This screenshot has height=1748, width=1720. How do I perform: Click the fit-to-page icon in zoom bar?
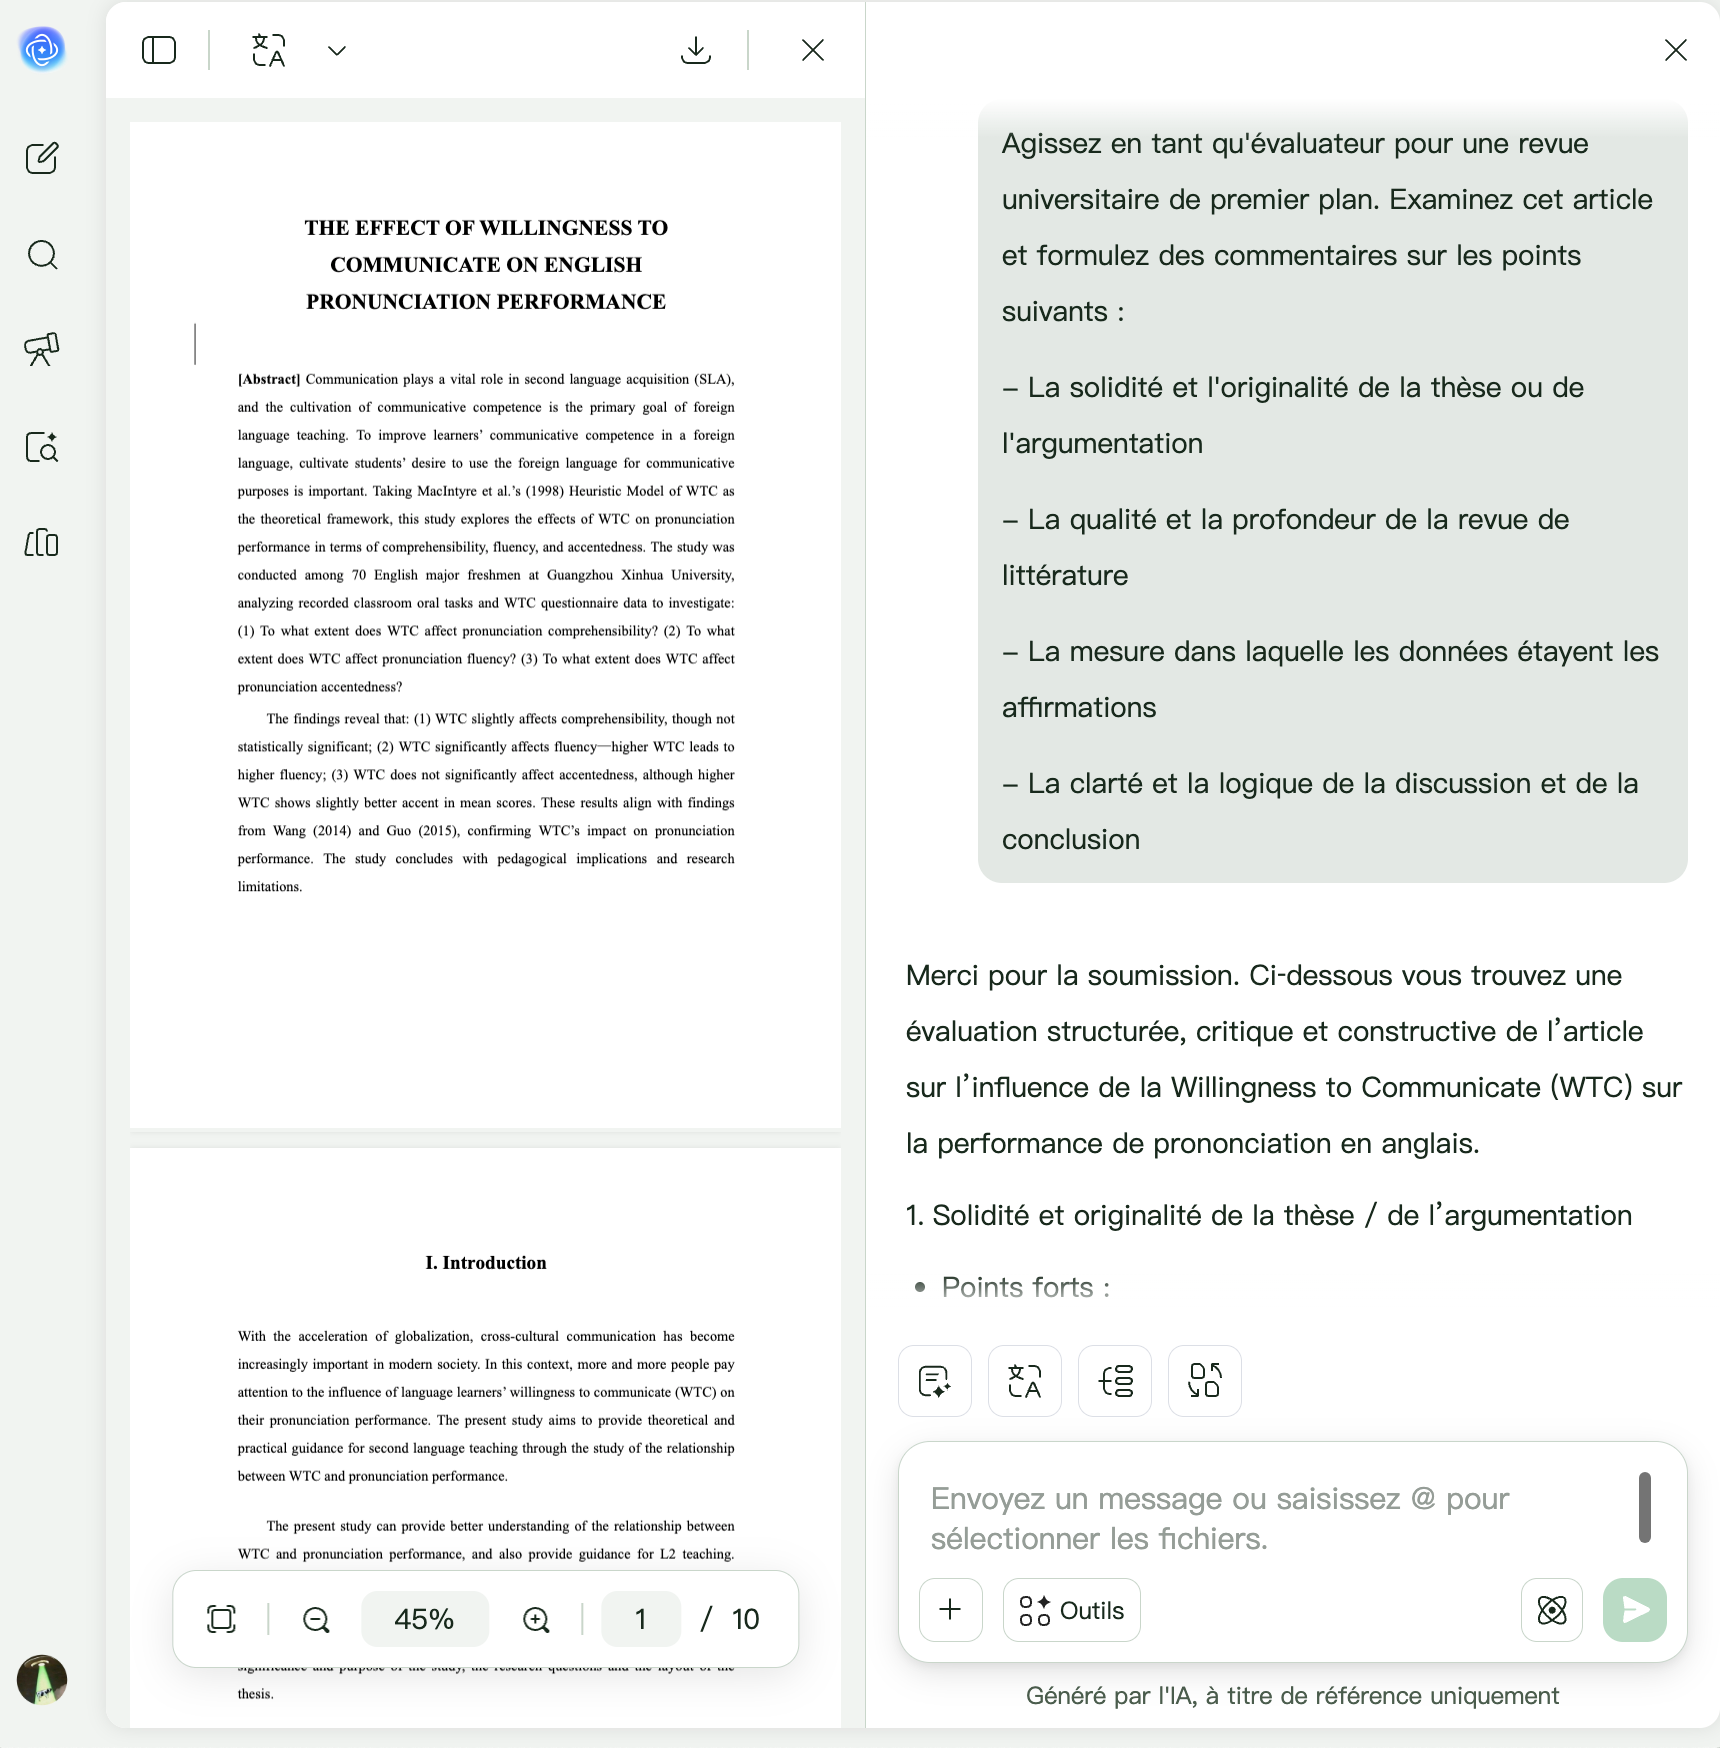click(x=221, y=1619)
